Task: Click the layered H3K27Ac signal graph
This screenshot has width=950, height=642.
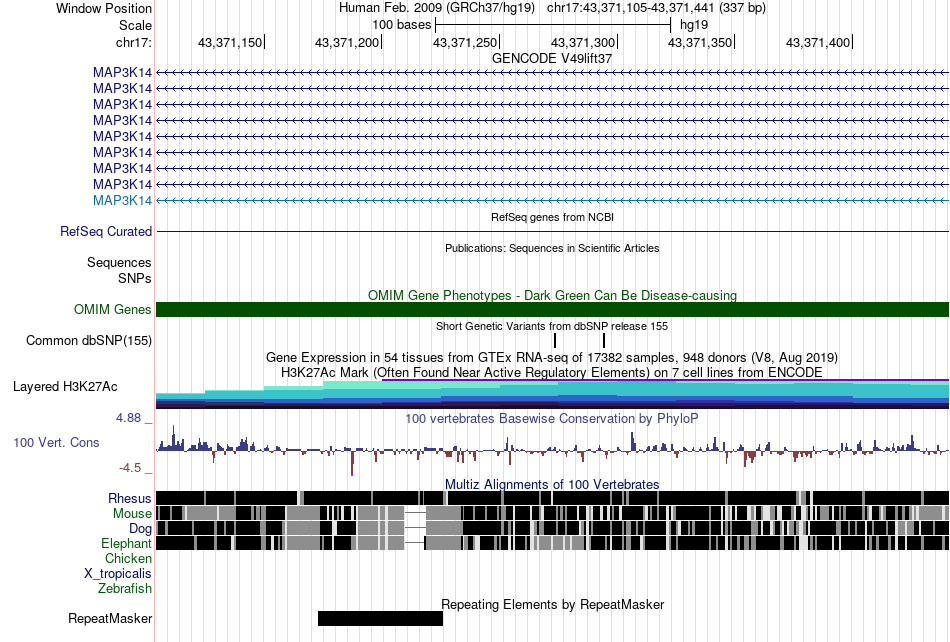Action: (553, 394)
